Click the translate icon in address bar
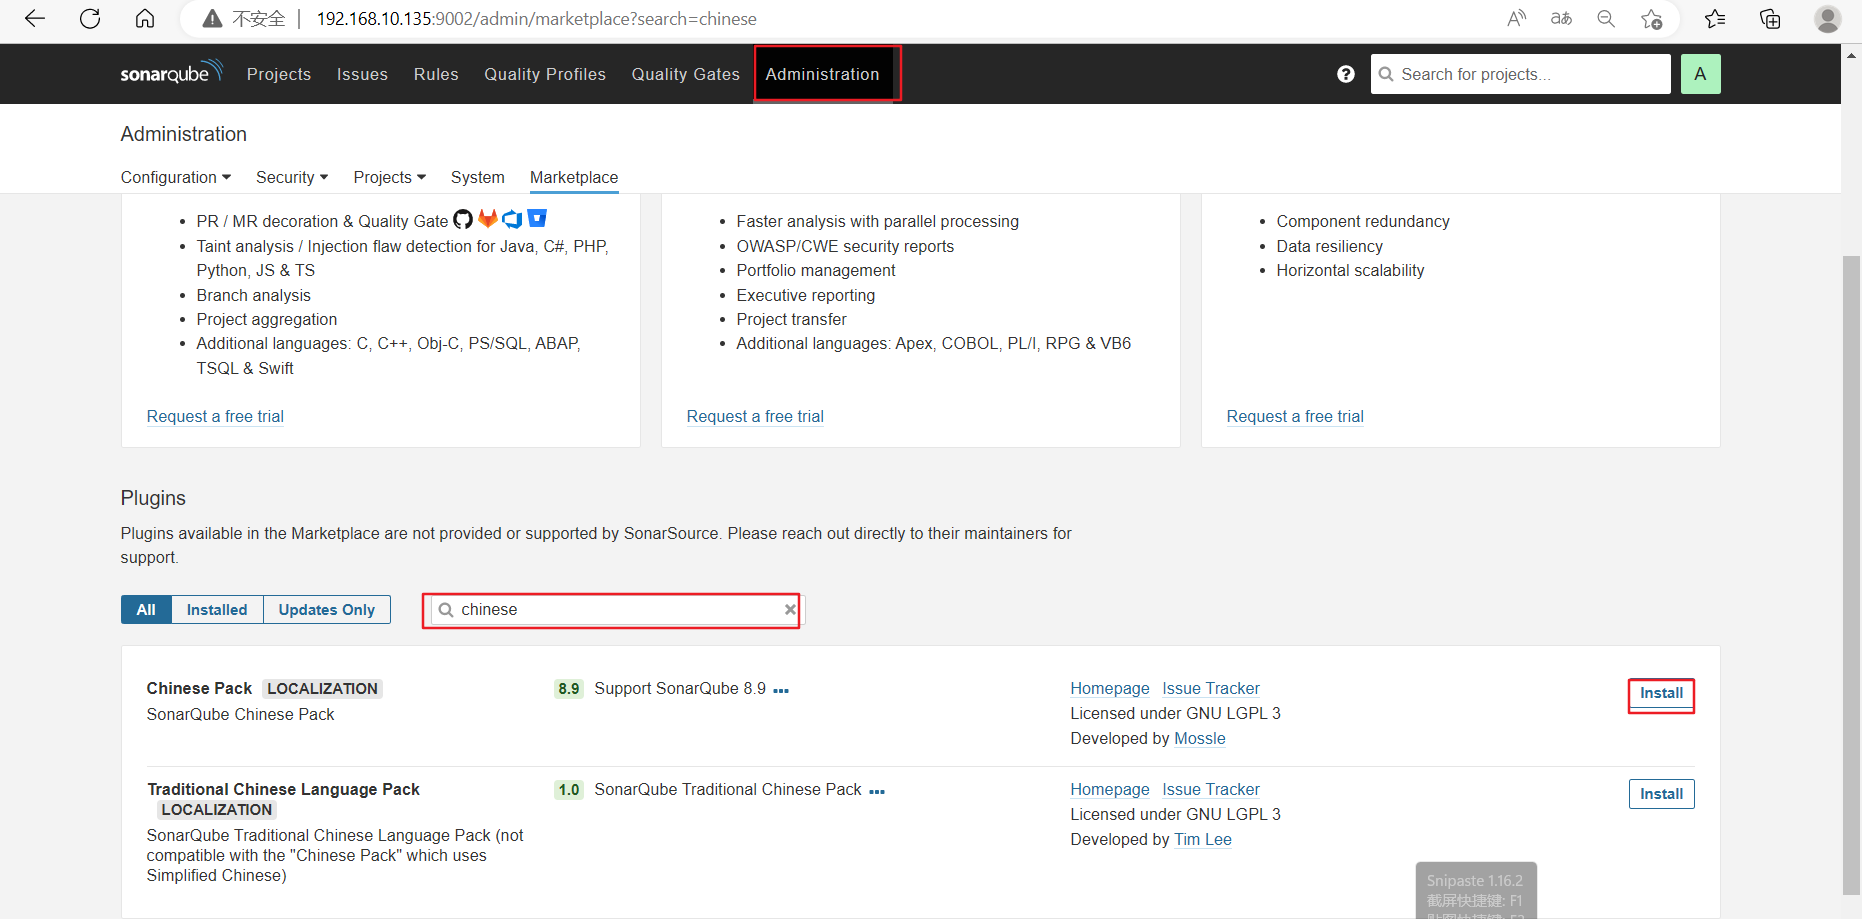 tap(1561, 19)
